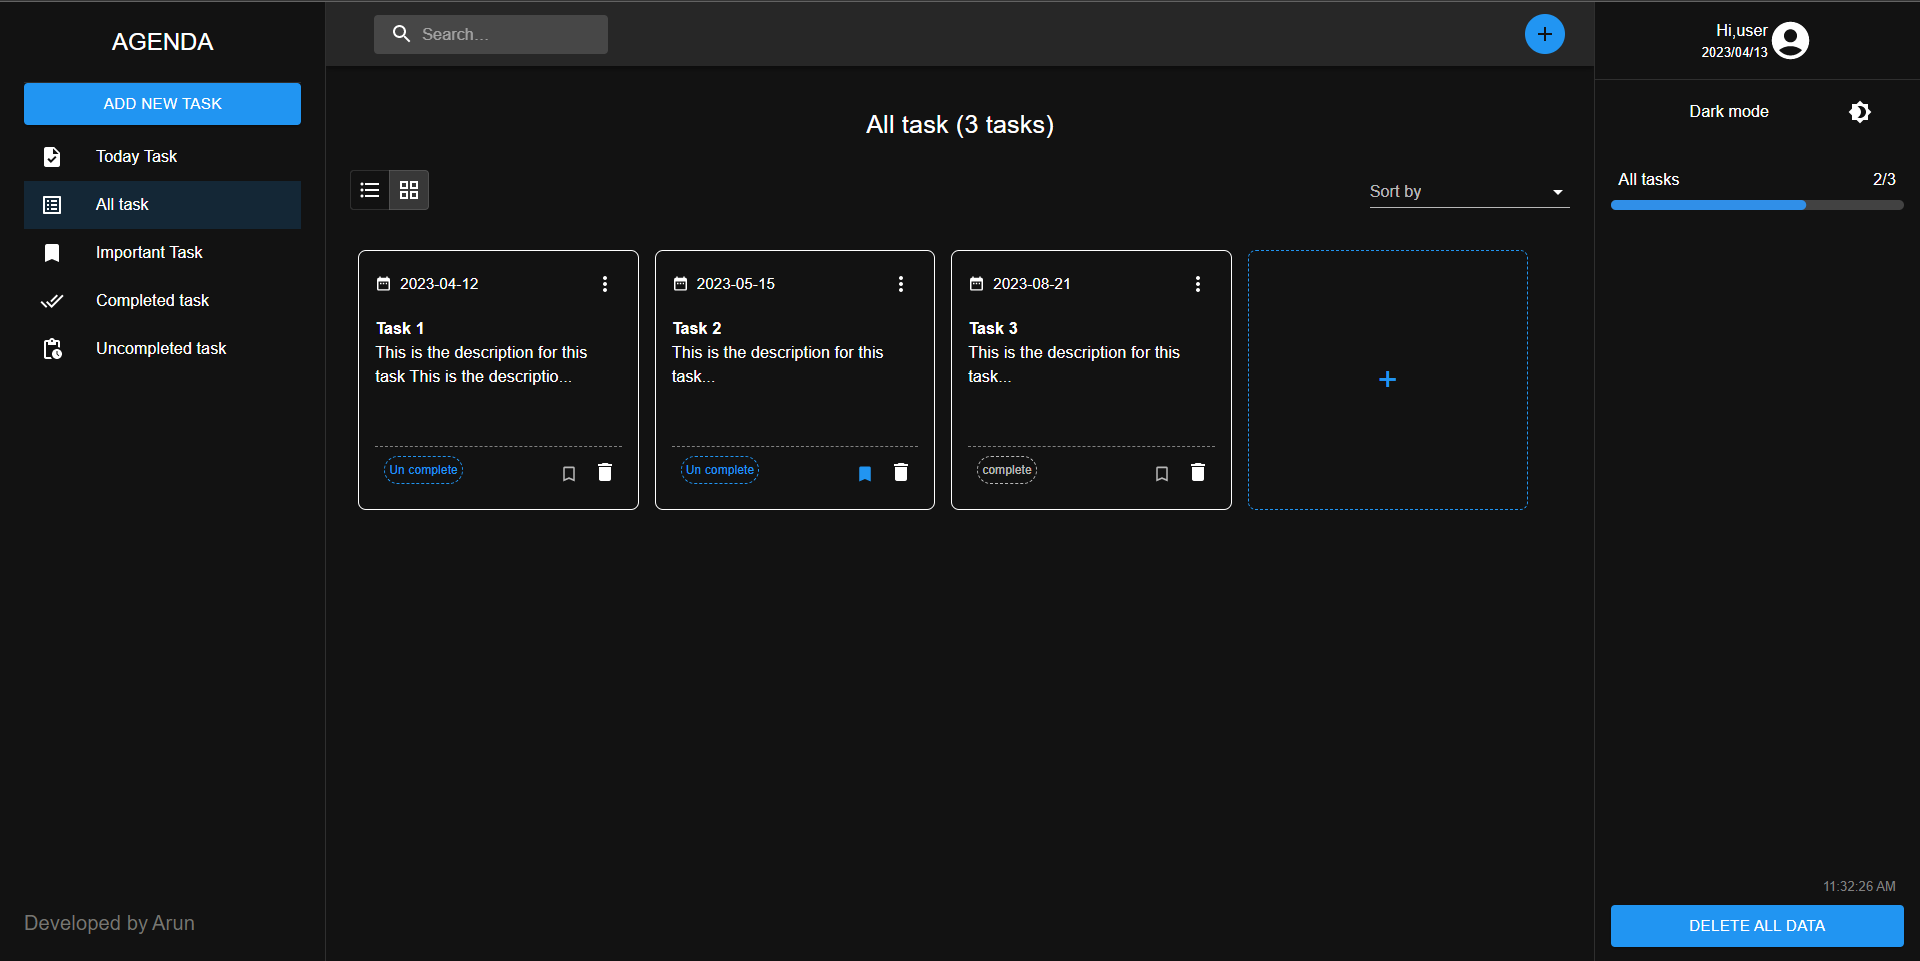Click the Task 1 title text
Screen dimensions: 1920x961
pos(400,328)
